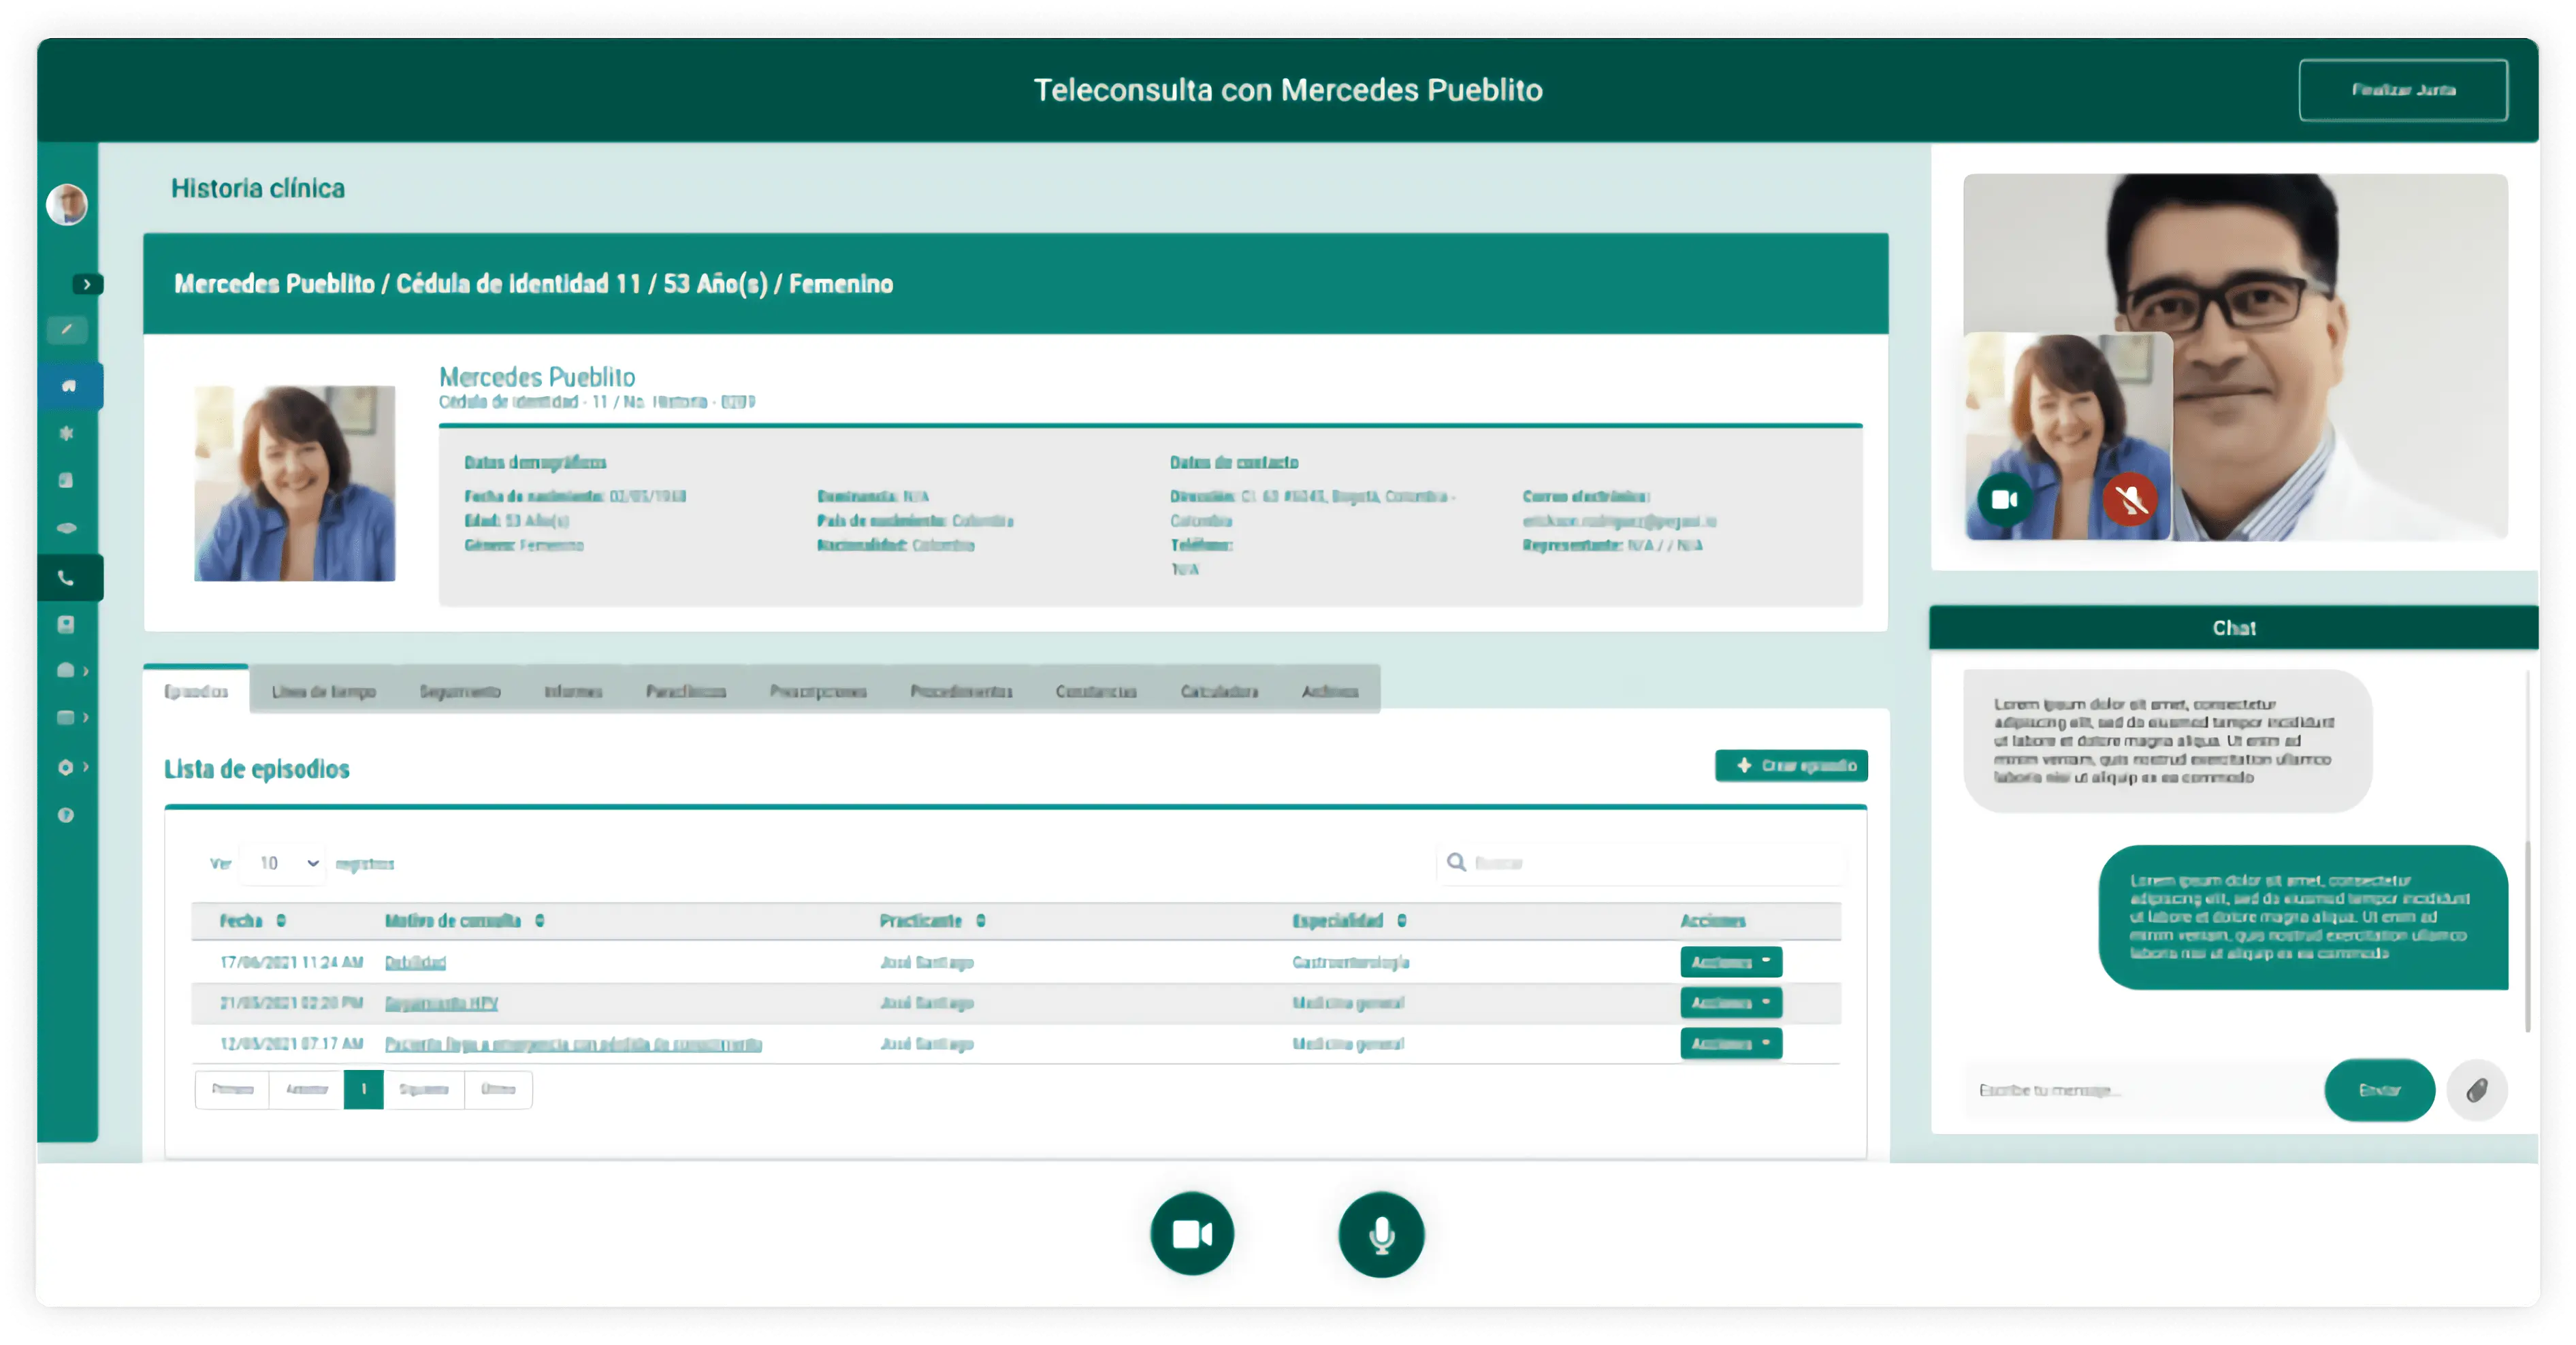
Task: Click the sent green chat message bubble
Action: tap(2303, 917)
